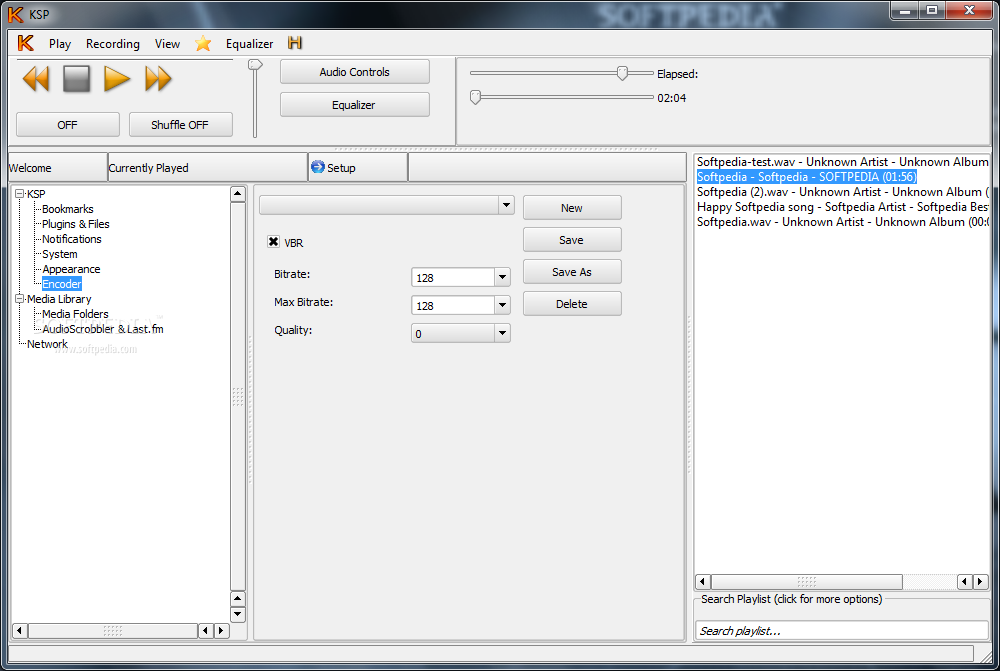Open the Bitrate dropdown
Image resolution: width=1000 pixels, height=671 pixels.
tap(503, 277)
